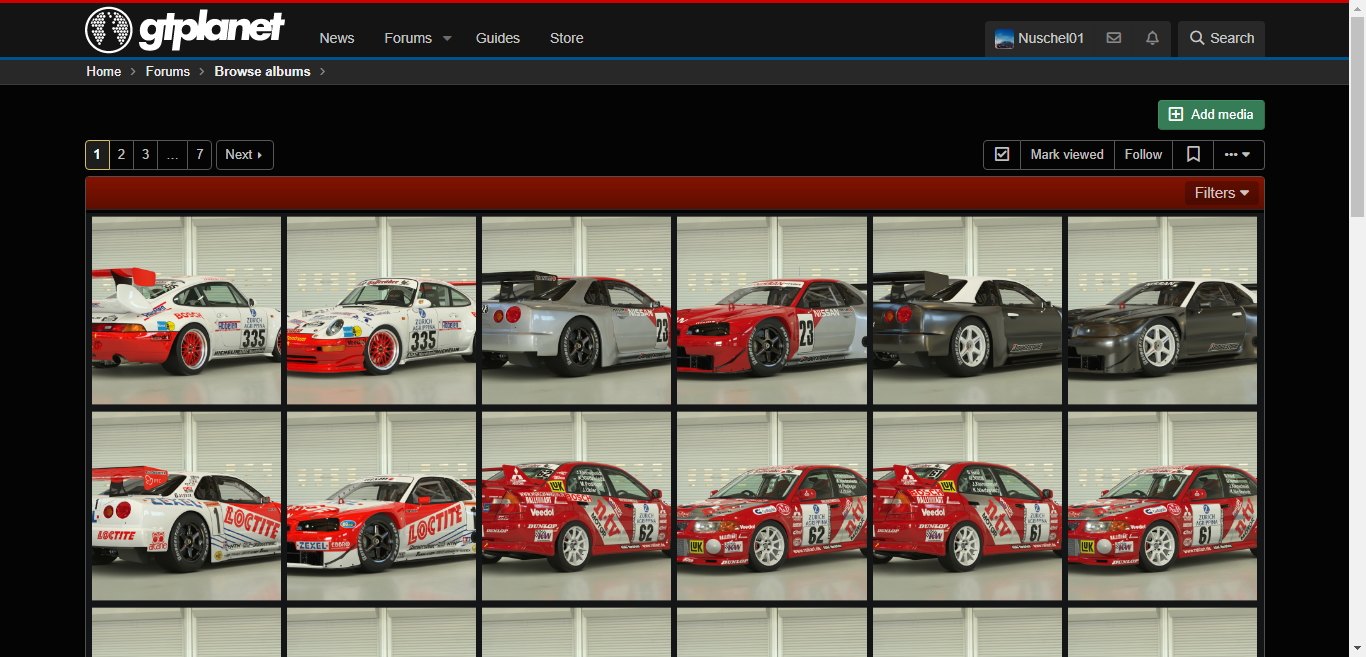
Task: Go to page 7
Action: click(200, 155)
